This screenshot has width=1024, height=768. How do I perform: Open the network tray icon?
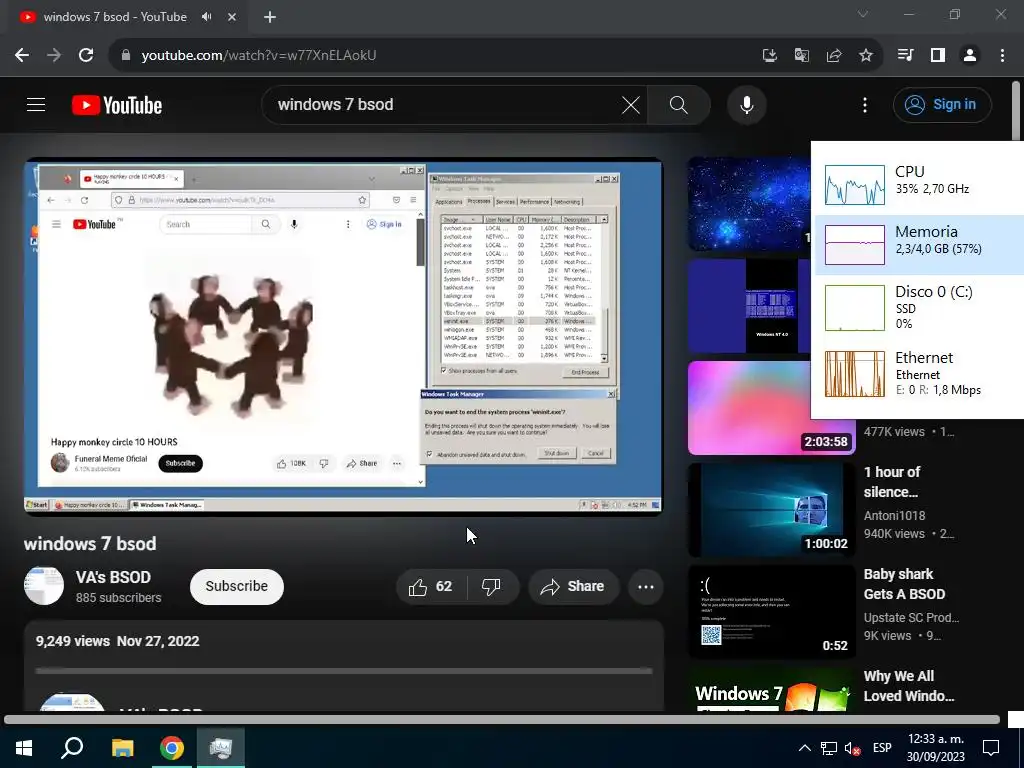(829, 748)
